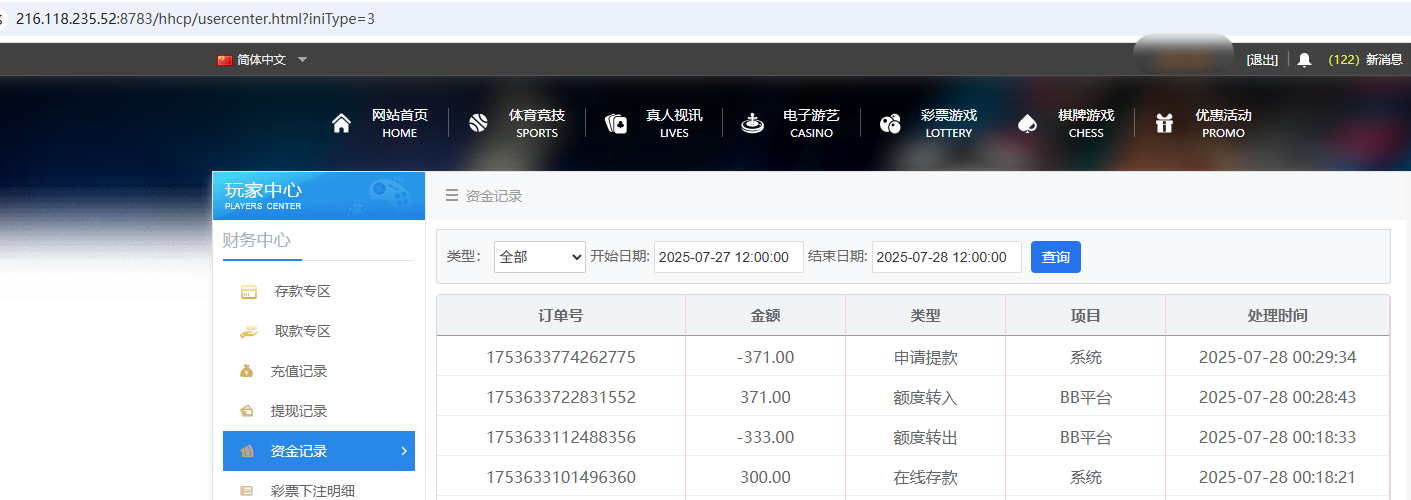Open notifications via the bell icon
Image resolution: width=1411 pixels, height=500 pixels.
(x=1304, y=60)
